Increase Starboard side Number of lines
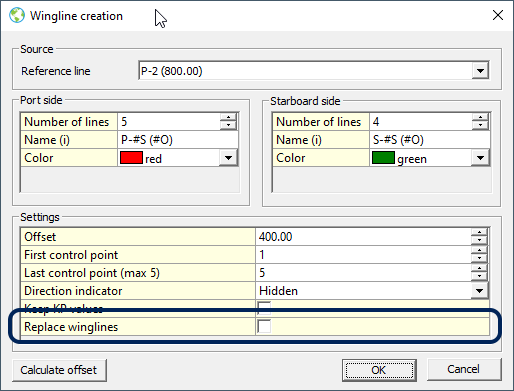Image resolution: width=514 pixels, height=391 pixels. click(480, 117)
